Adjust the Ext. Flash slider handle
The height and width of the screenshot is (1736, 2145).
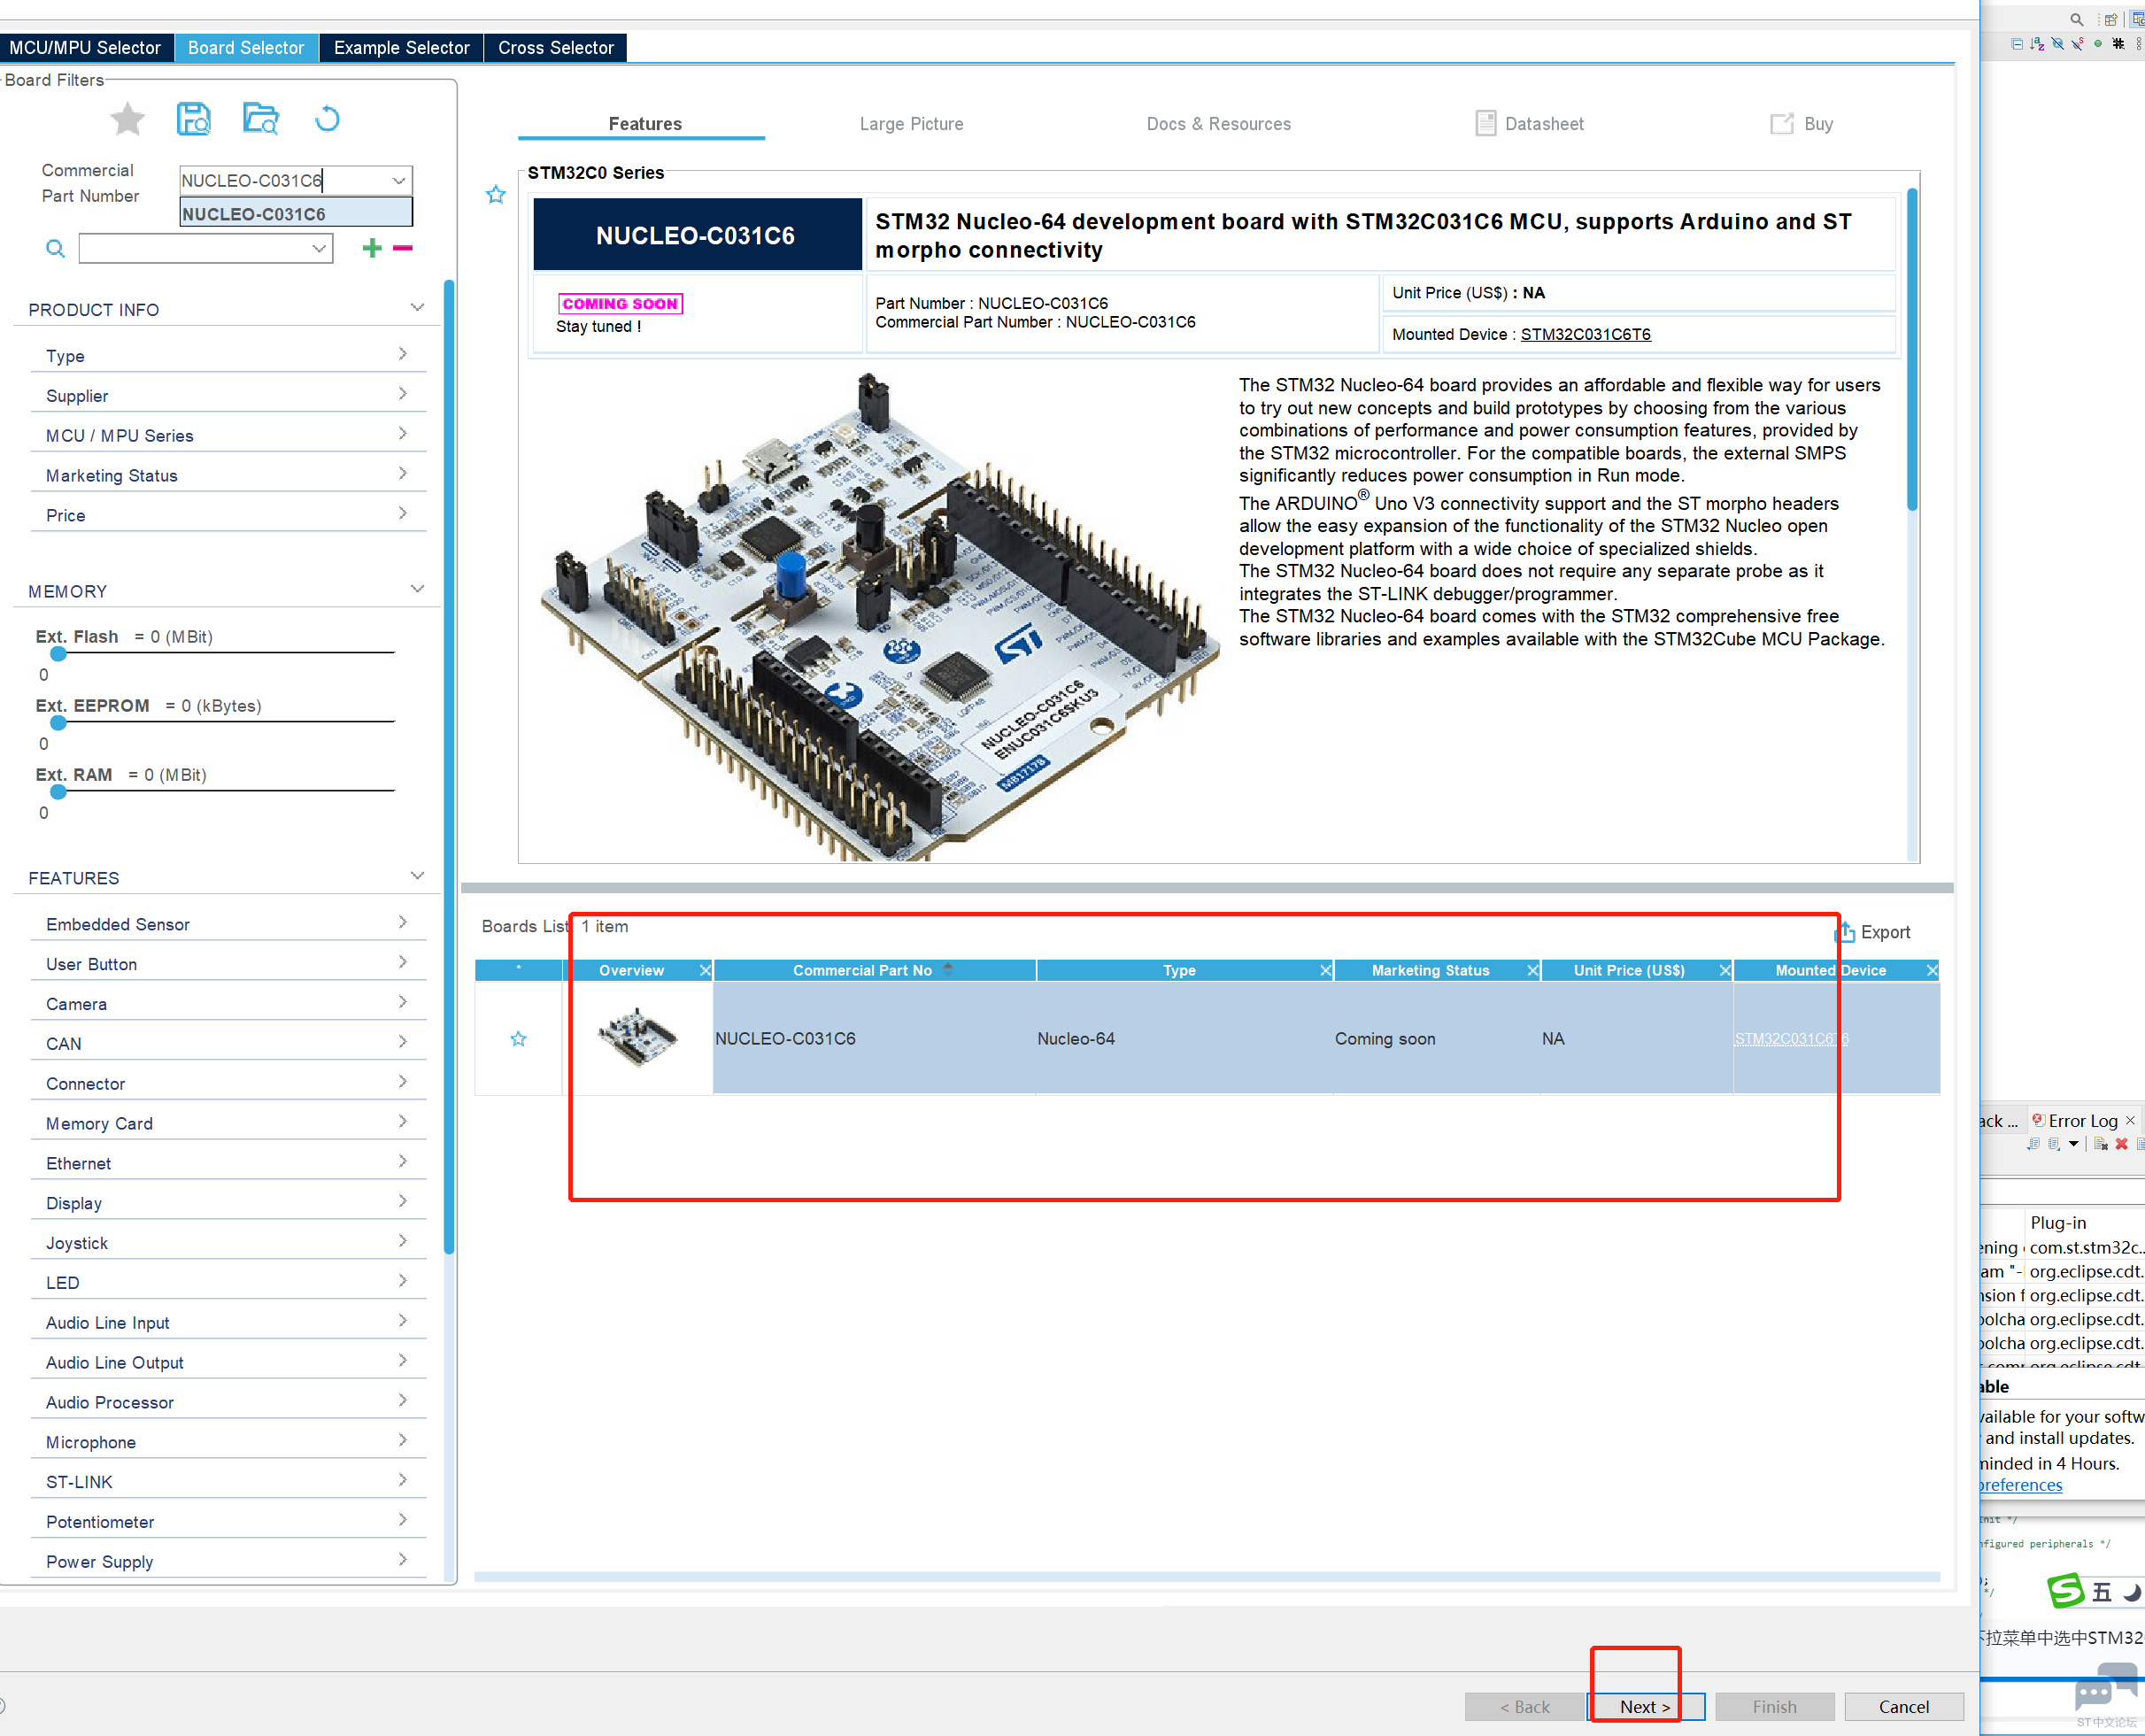[x=58, y=653]
